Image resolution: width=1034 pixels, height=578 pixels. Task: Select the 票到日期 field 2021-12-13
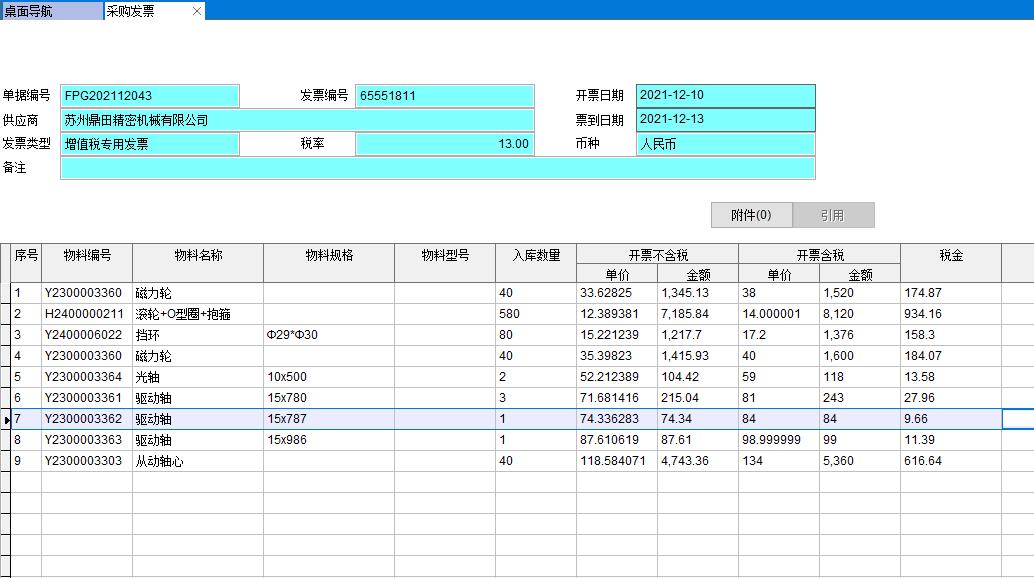coord(725,120)
